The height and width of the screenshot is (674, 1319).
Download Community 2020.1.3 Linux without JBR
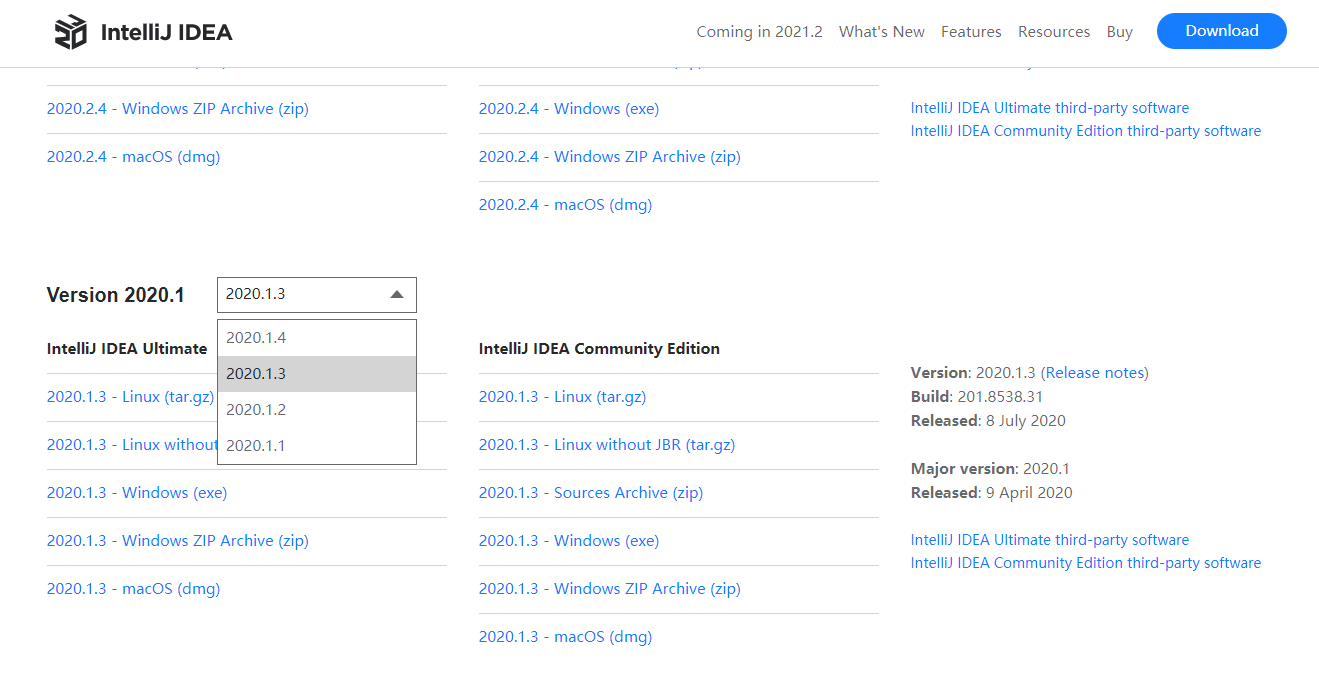(607, 445)
